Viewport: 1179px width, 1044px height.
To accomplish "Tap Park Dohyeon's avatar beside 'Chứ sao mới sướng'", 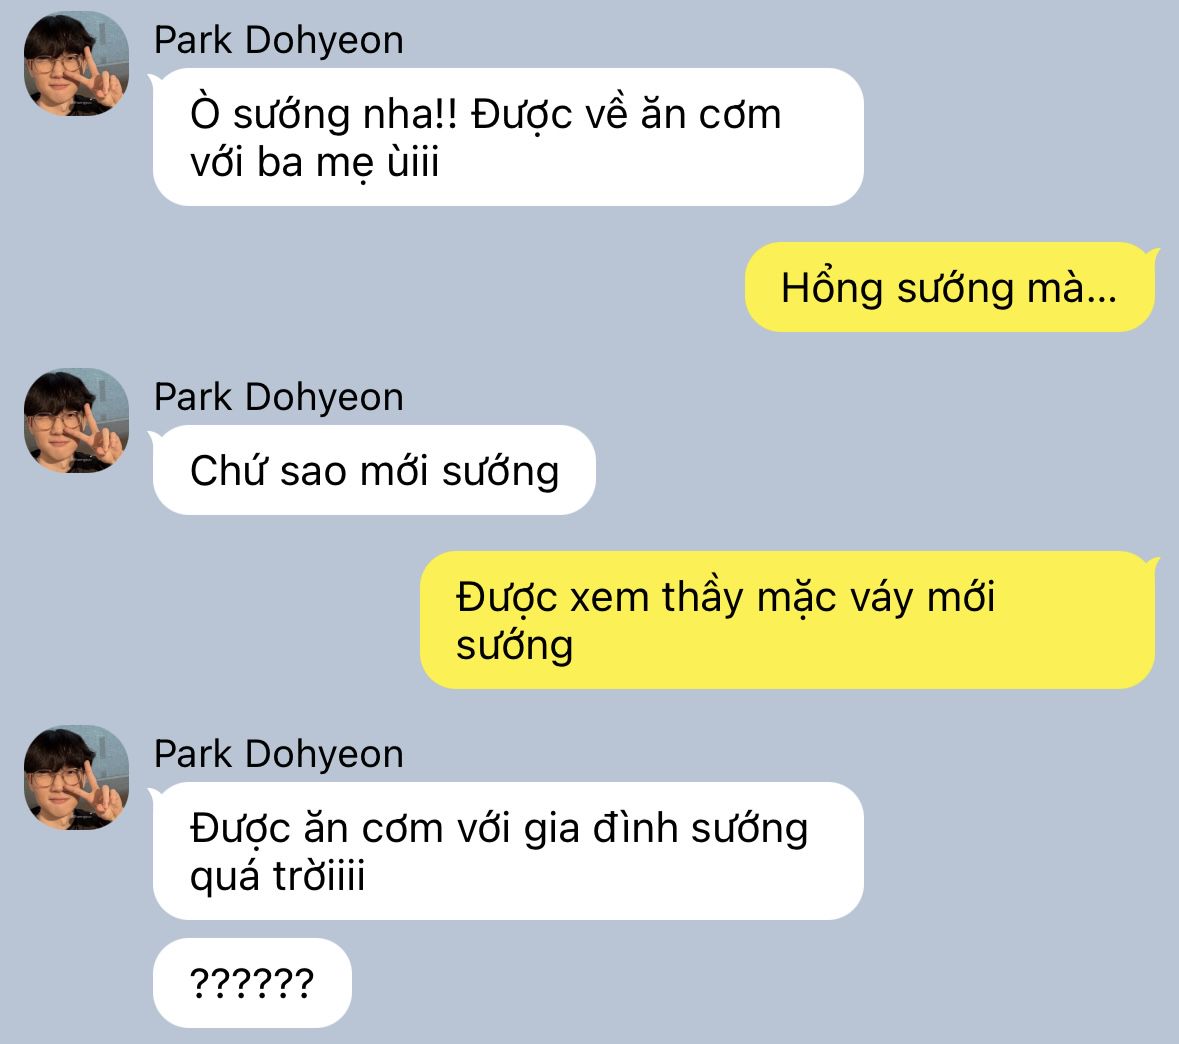I will (76, 420).
